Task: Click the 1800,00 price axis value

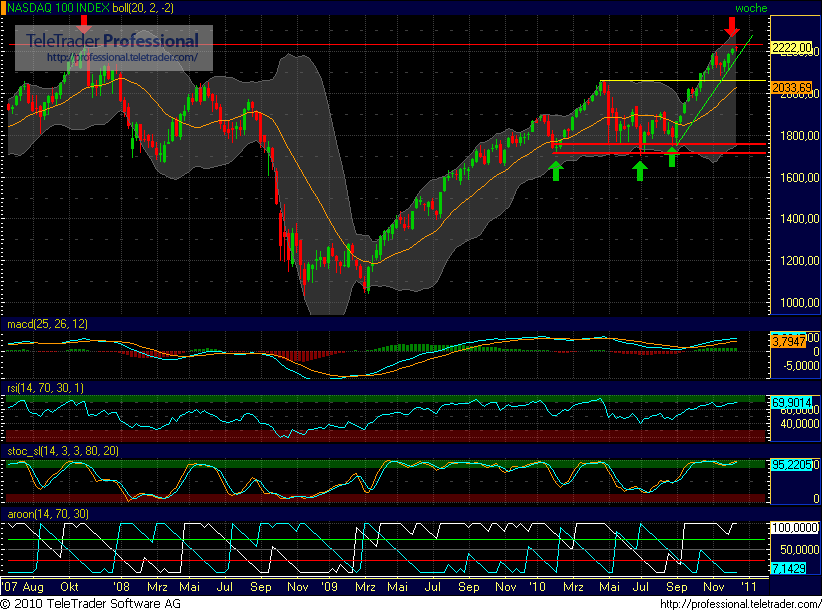Action: (799, 136)
